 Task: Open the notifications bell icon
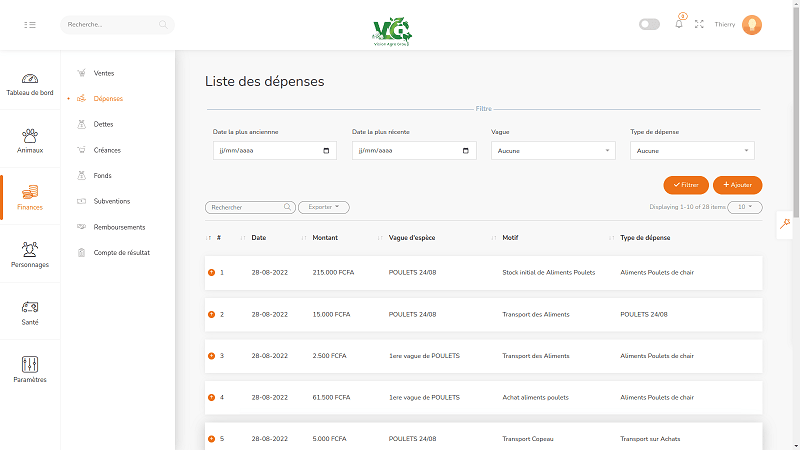click(x=679, y=24)
